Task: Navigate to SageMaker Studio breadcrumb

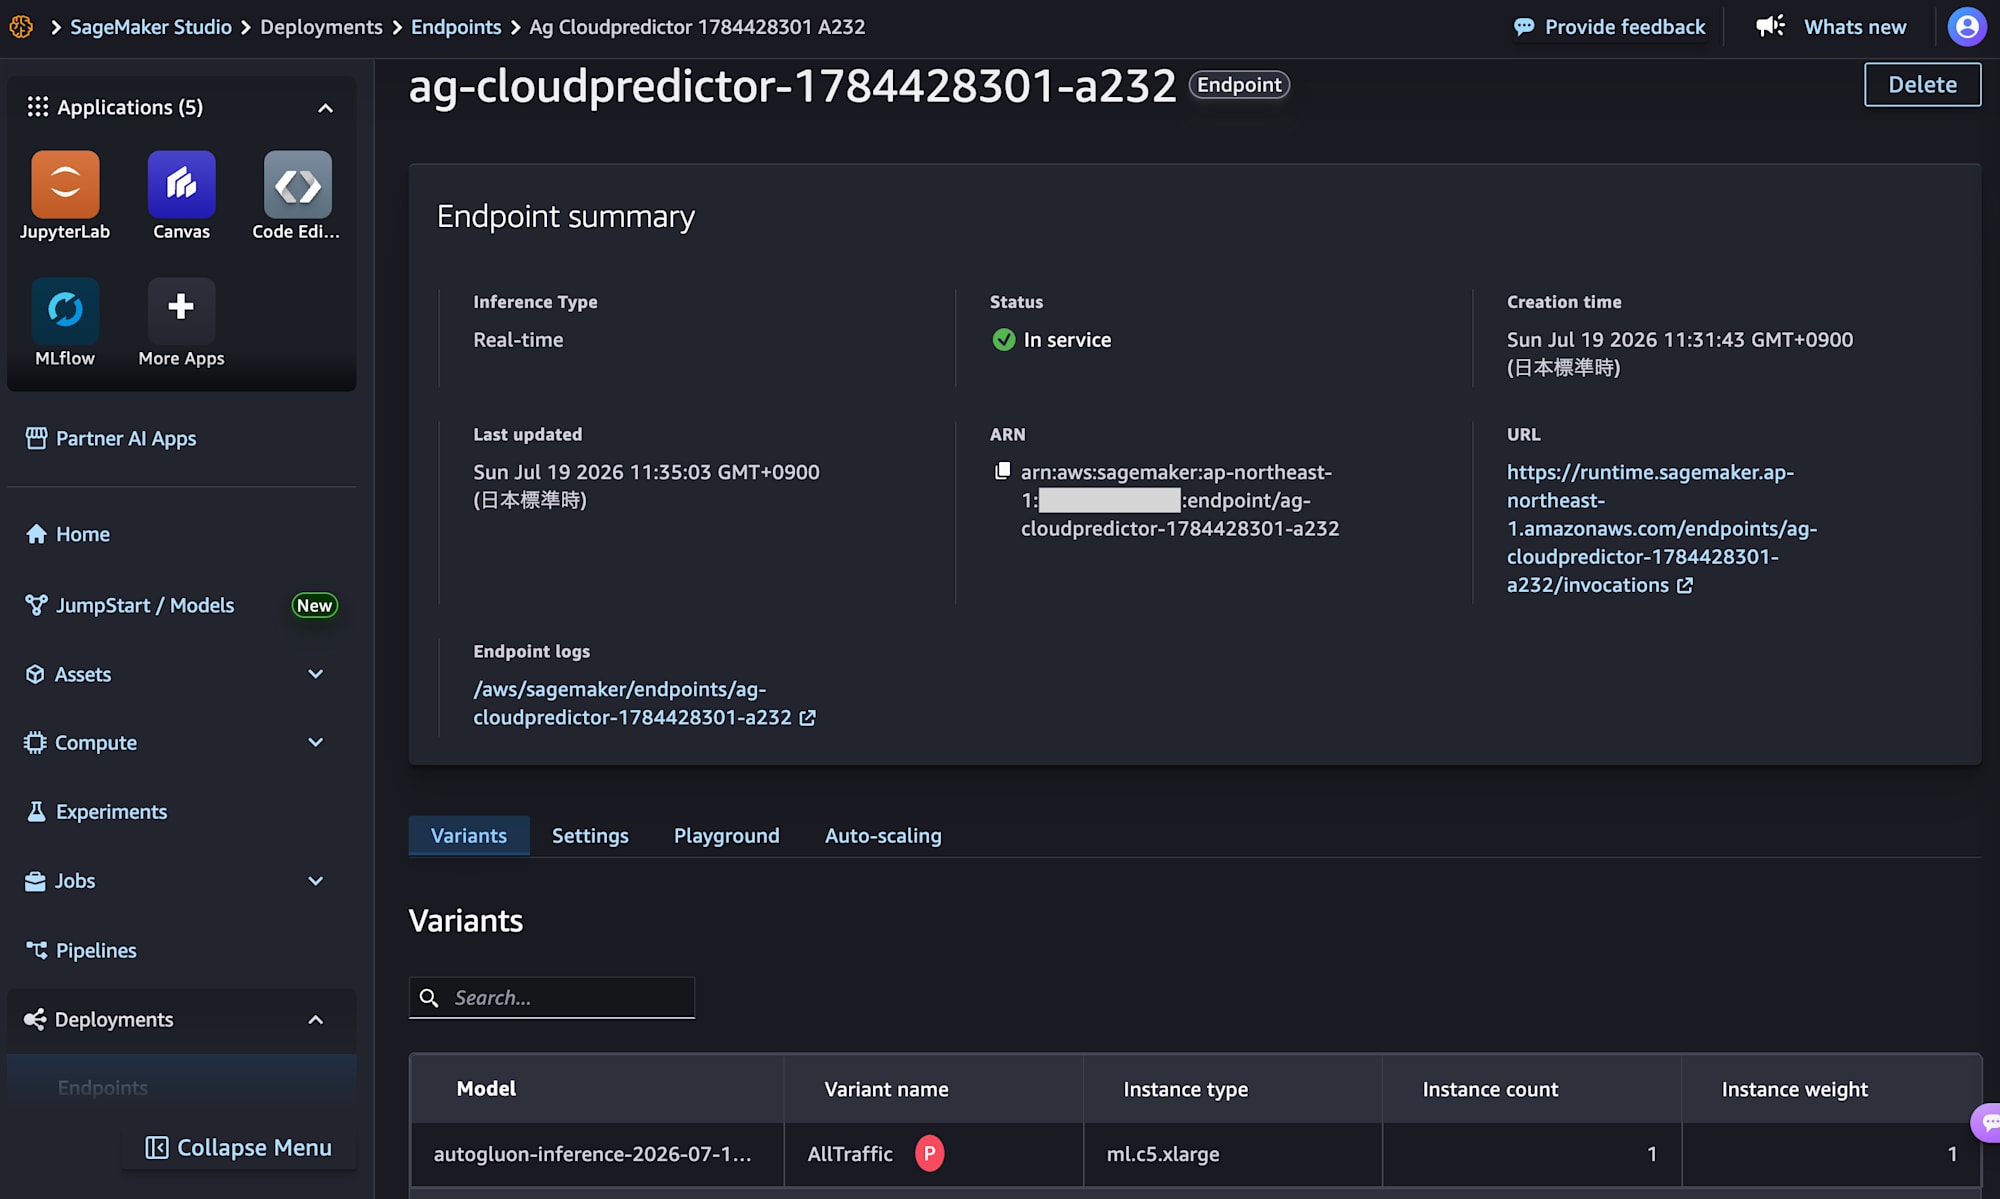Action: 151,27
